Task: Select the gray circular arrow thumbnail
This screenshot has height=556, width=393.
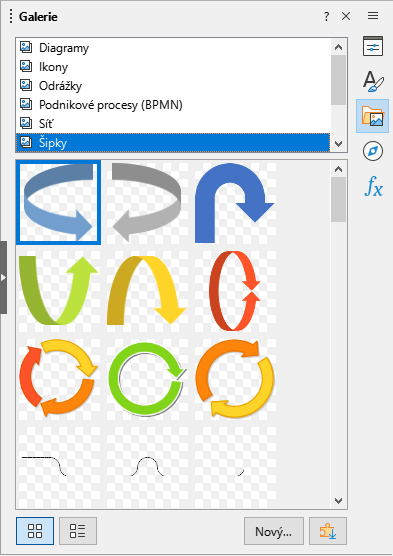Action: (146, 203)
